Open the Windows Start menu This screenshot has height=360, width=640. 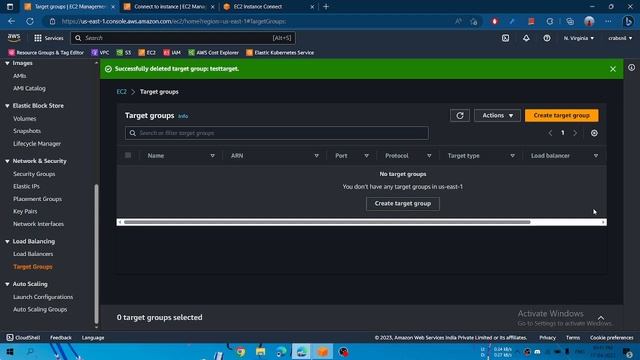(x=10, y=352)
